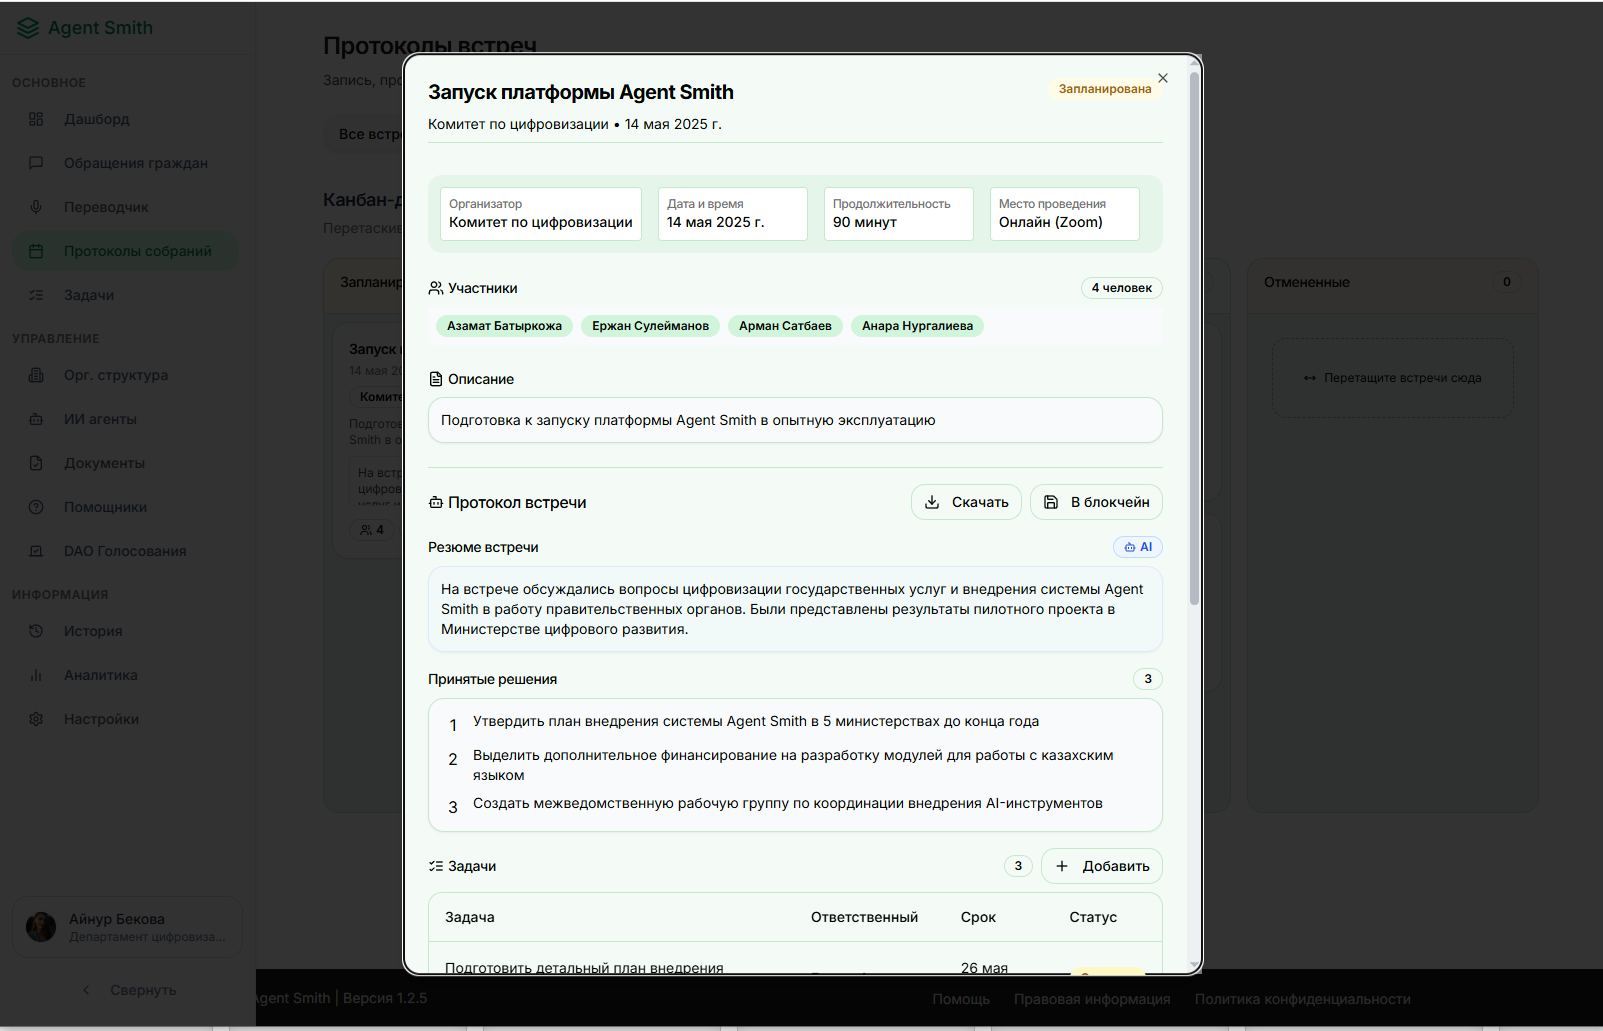1603x1031 pixels.
Task: Click the Переводчик microphone icon
Action: click(36, 207)
